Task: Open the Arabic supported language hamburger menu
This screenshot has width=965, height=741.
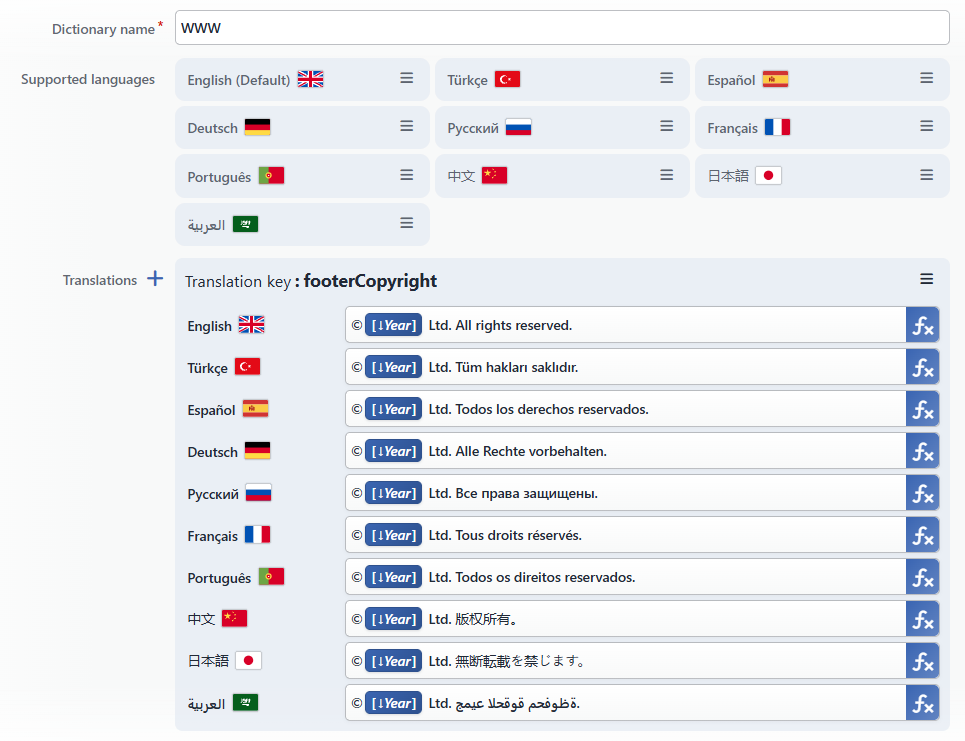Action: point(406,223)
